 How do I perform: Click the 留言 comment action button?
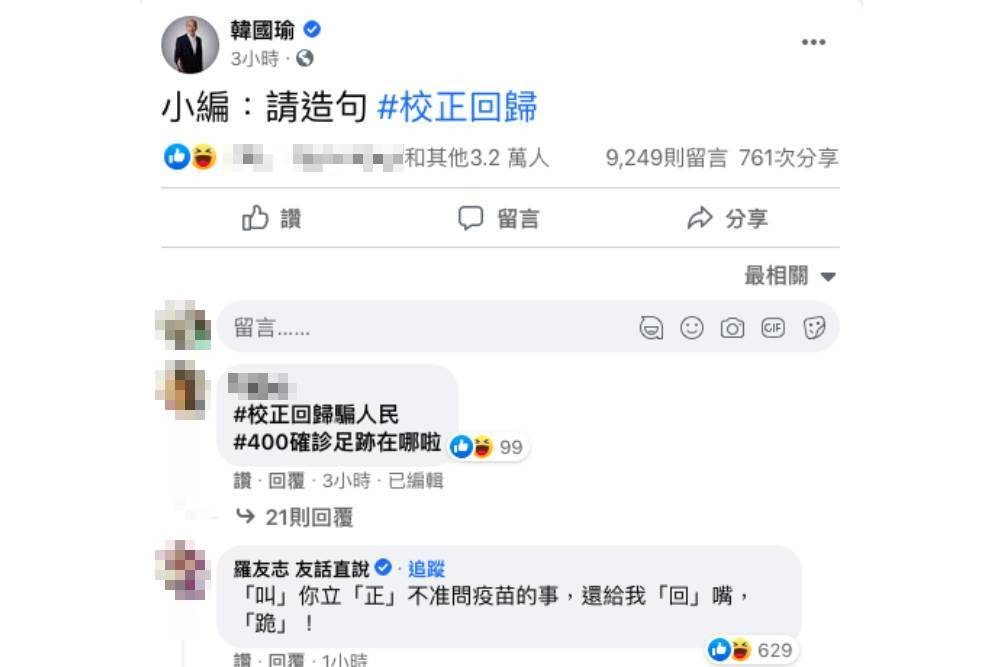click(499, 218)
